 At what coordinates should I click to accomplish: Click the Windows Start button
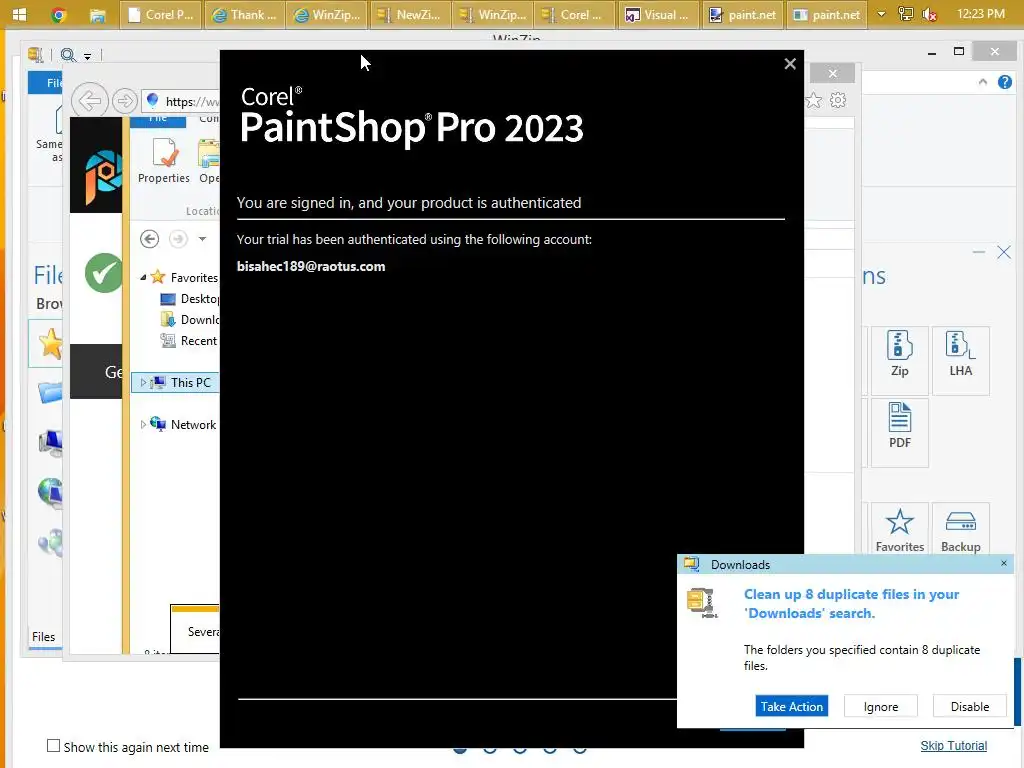[20, 14]
